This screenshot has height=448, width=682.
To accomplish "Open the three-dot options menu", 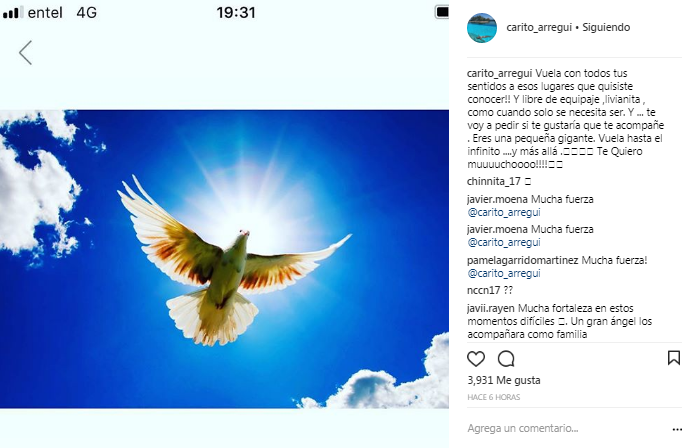I will point(677,429).
